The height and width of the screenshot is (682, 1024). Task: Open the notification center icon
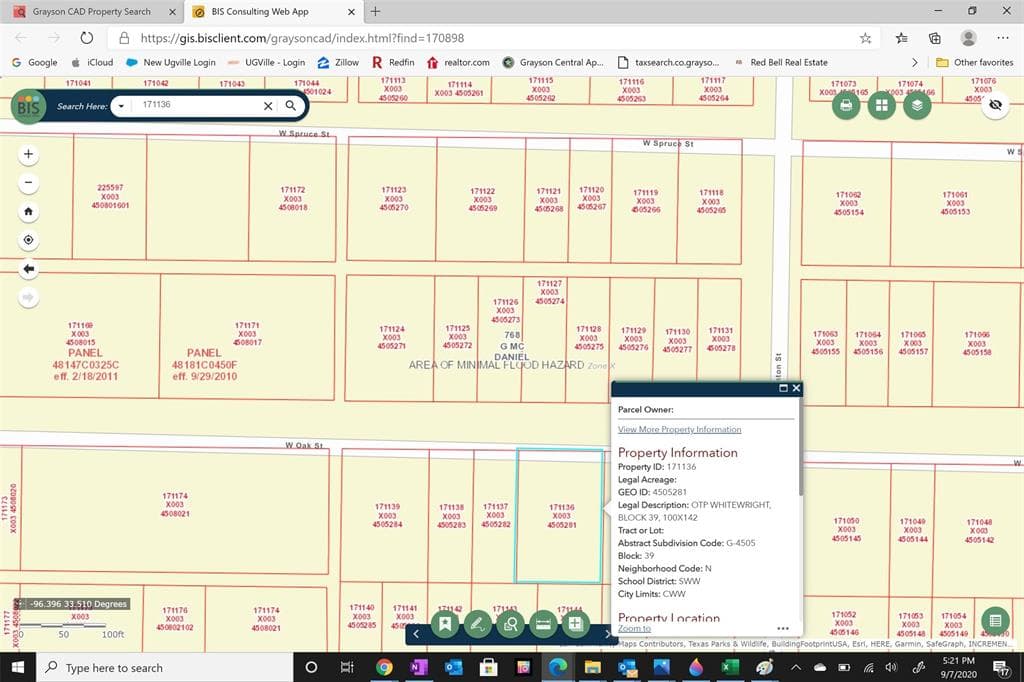(x=1001, y=668)
